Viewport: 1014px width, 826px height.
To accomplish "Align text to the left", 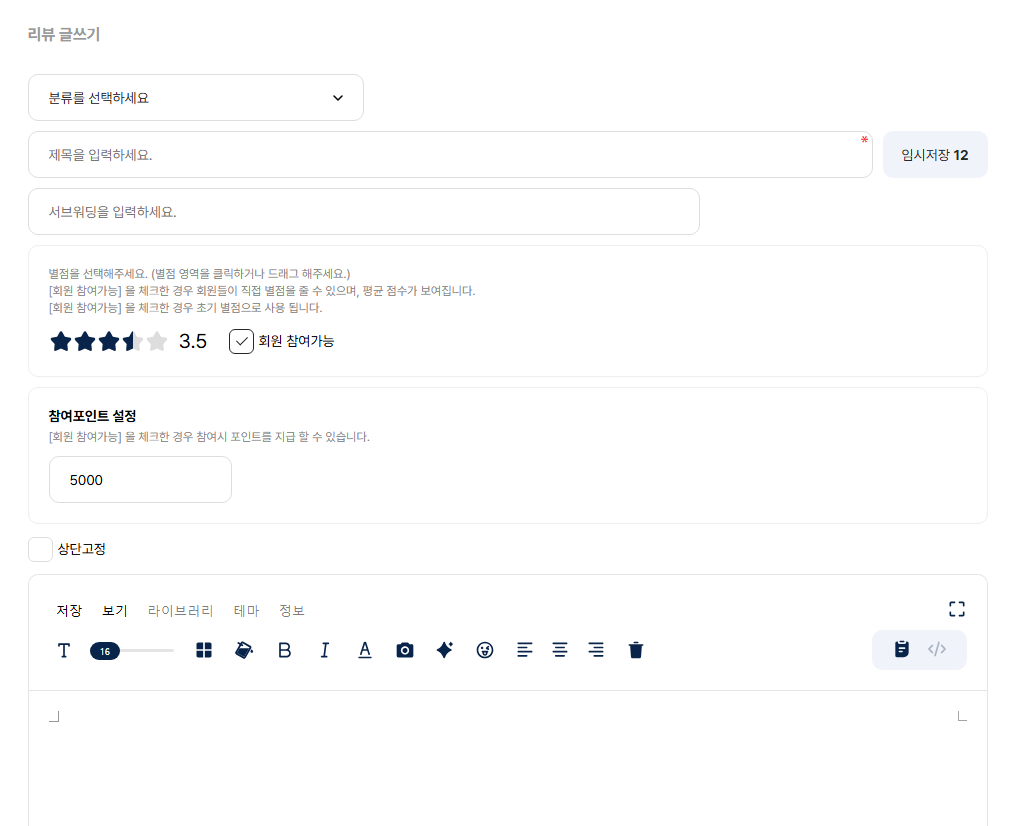I will pyautogui.click(x=525, y=650).
